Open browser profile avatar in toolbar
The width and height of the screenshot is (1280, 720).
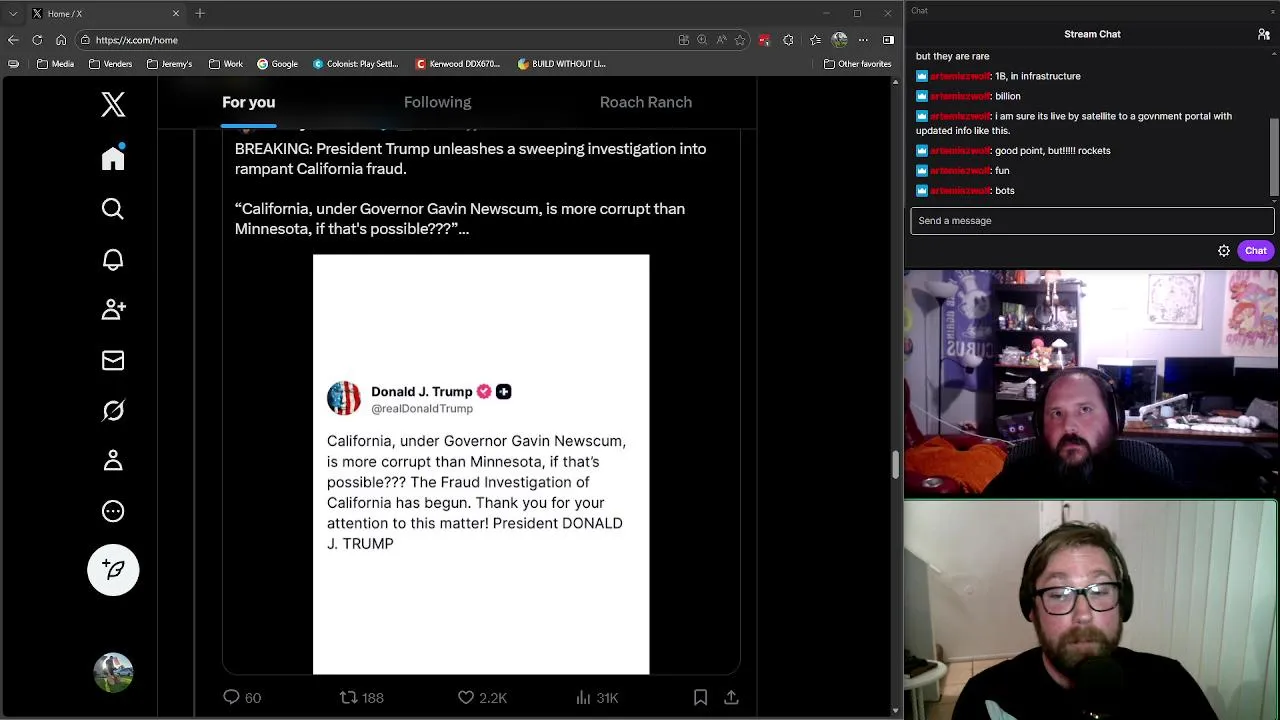tap(839, 40)
